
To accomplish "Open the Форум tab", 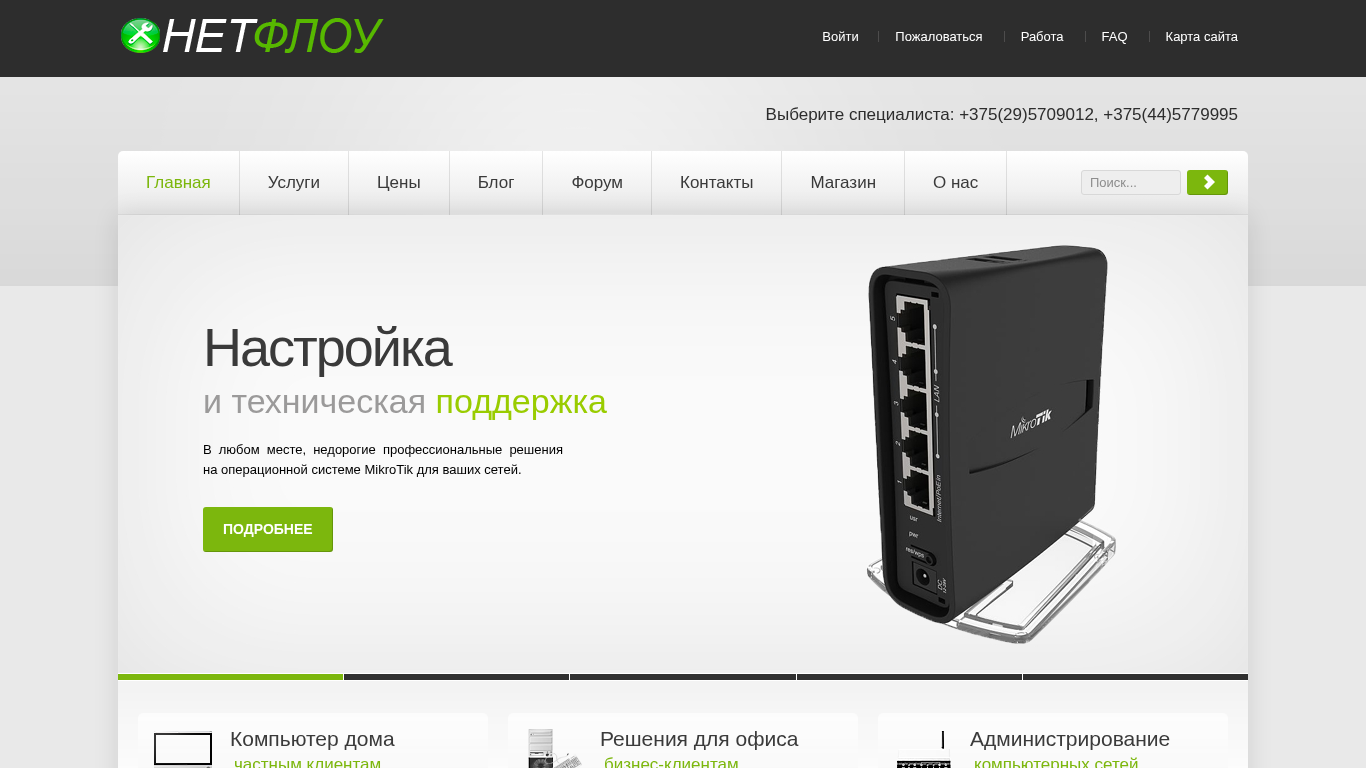I will click(597, 182).
